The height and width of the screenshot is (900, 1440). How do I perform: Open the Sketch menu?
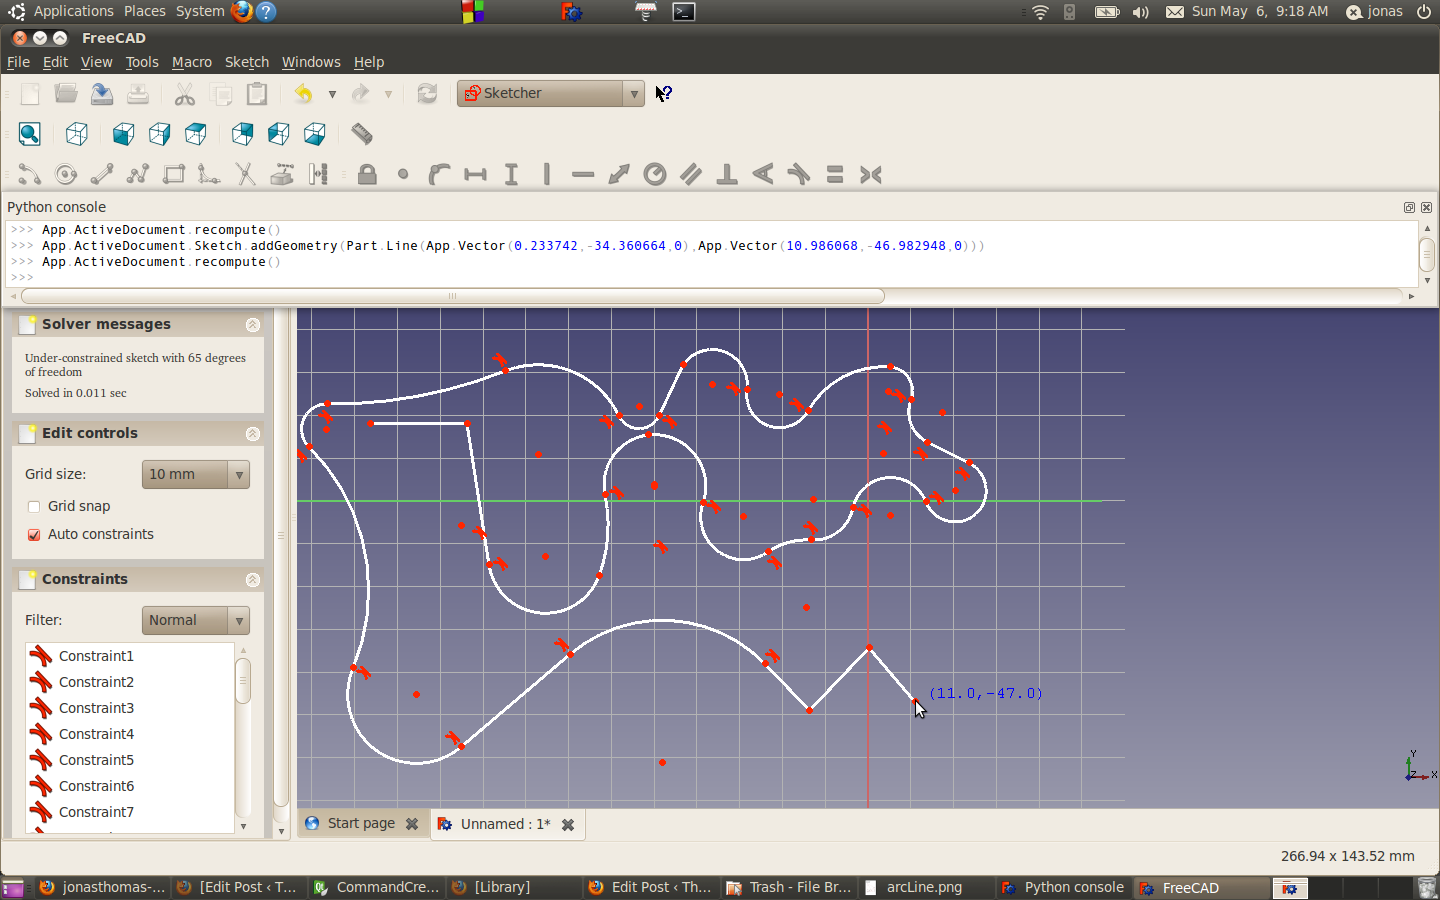click(x=246, y=62)
